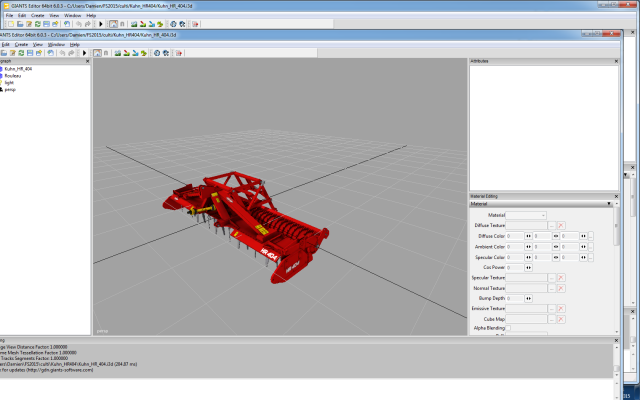Close the Attributes panel
This screenshot has height=400, width=640.
[616, 61]
